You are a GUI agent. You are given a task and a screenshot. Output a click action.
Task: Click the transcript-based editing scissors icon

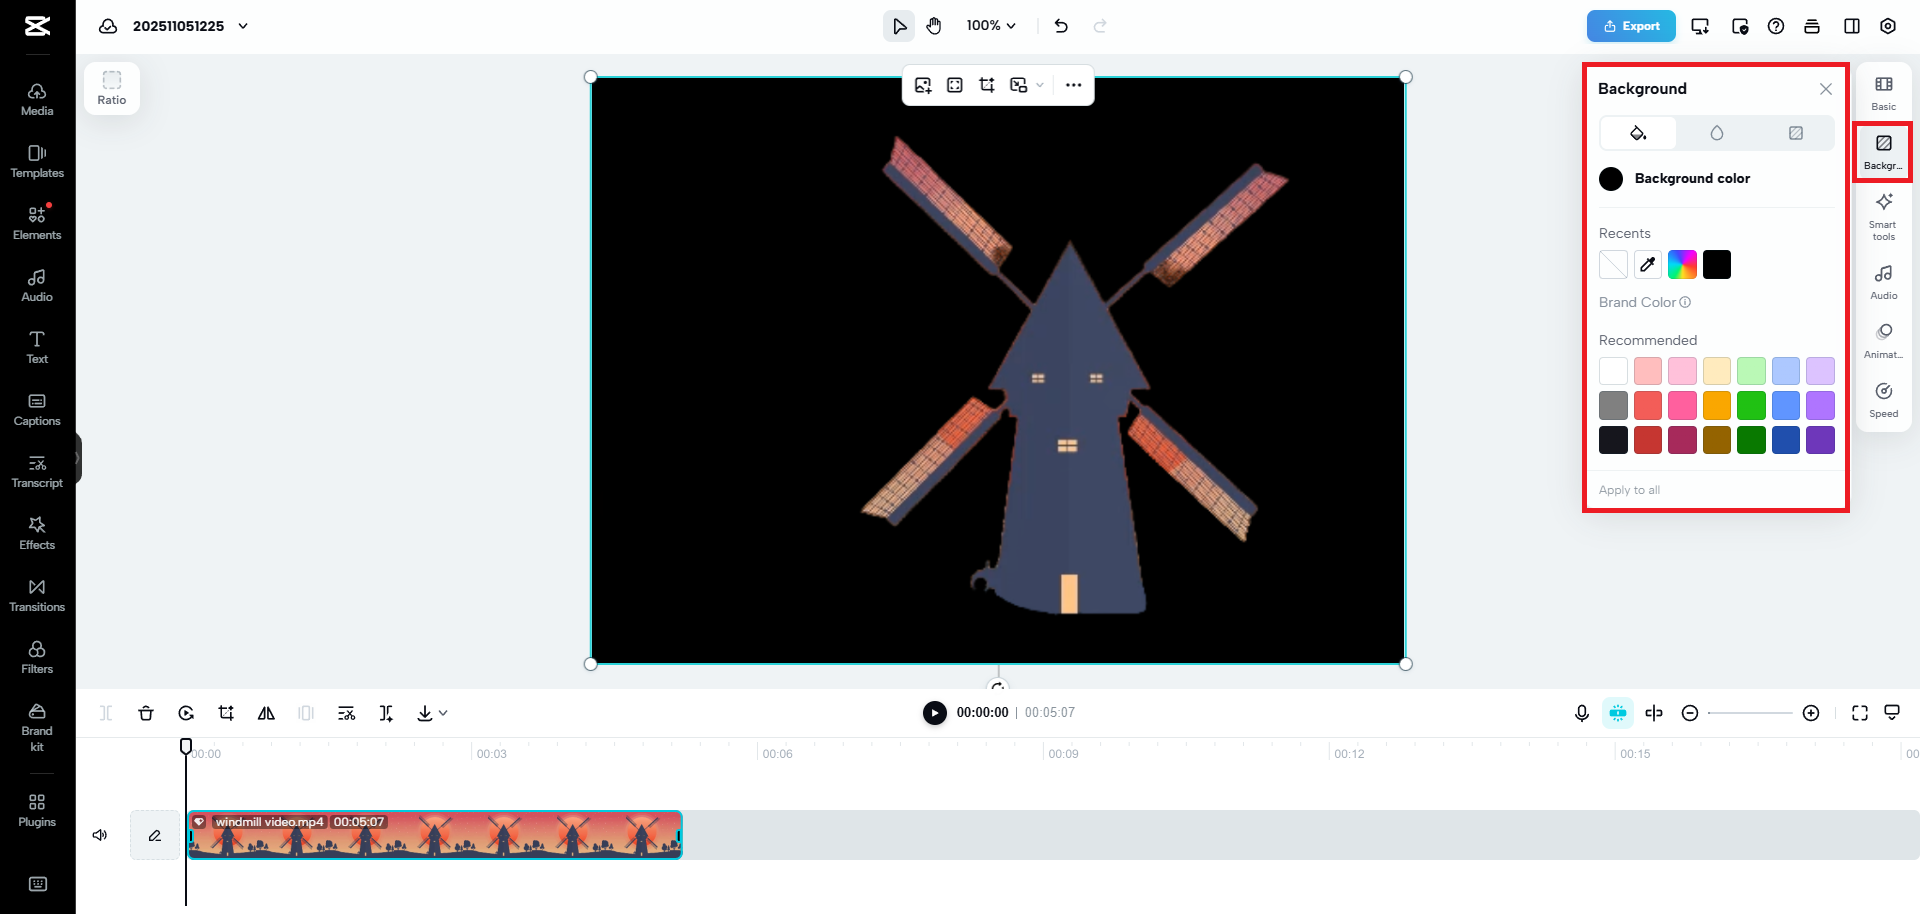(x=346, y=713)
